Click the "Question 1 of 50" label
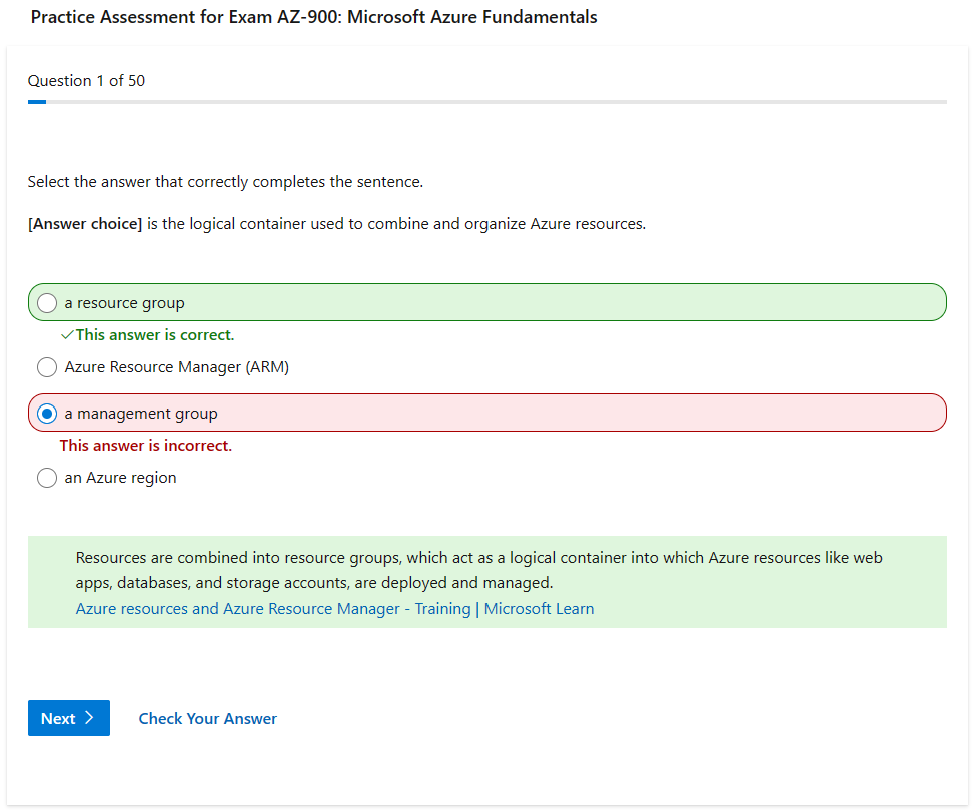 click(x=86, y=81)
